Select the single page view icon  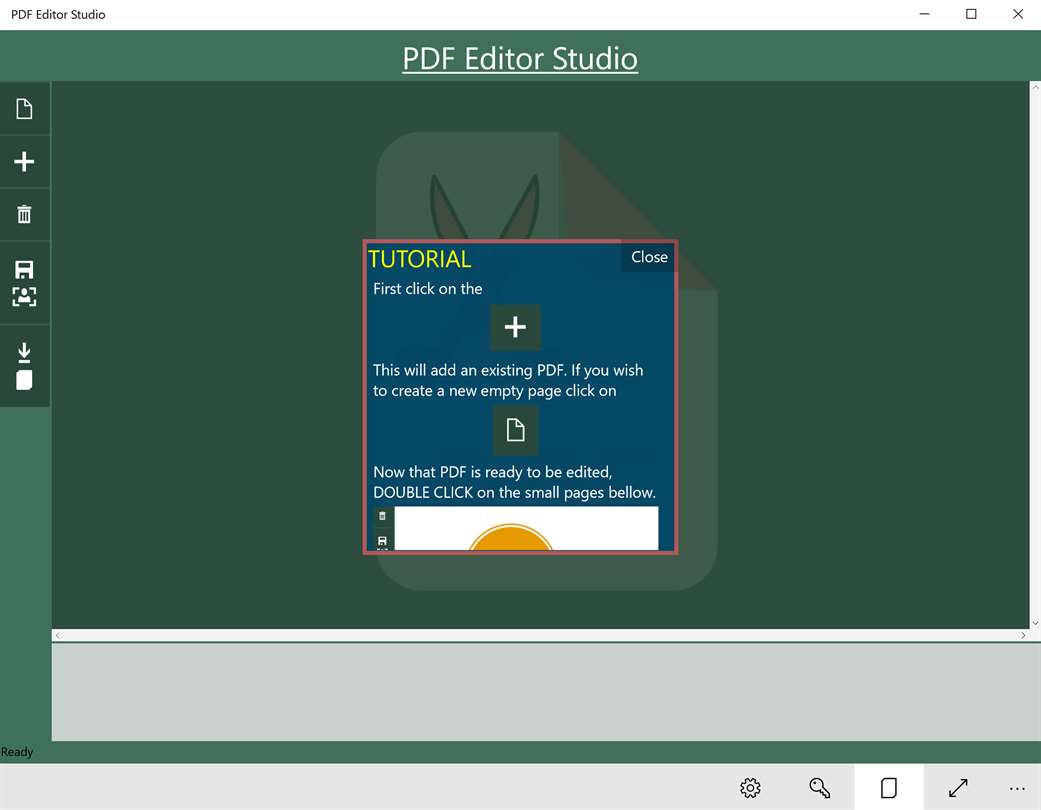[x=888, y=787]
